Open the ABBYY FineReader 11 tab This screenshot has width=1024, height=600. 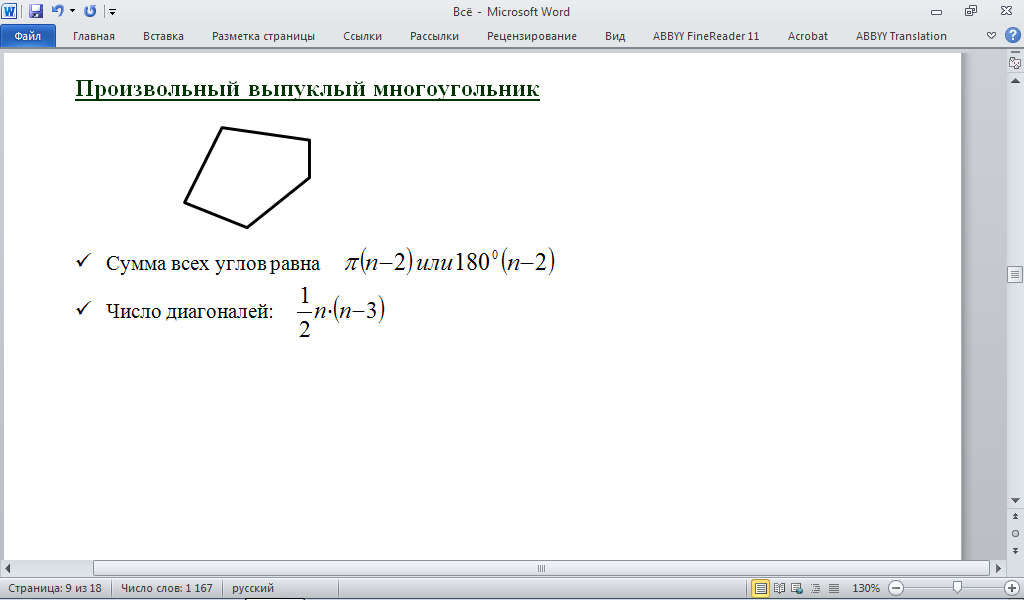[x=706, y=36]
